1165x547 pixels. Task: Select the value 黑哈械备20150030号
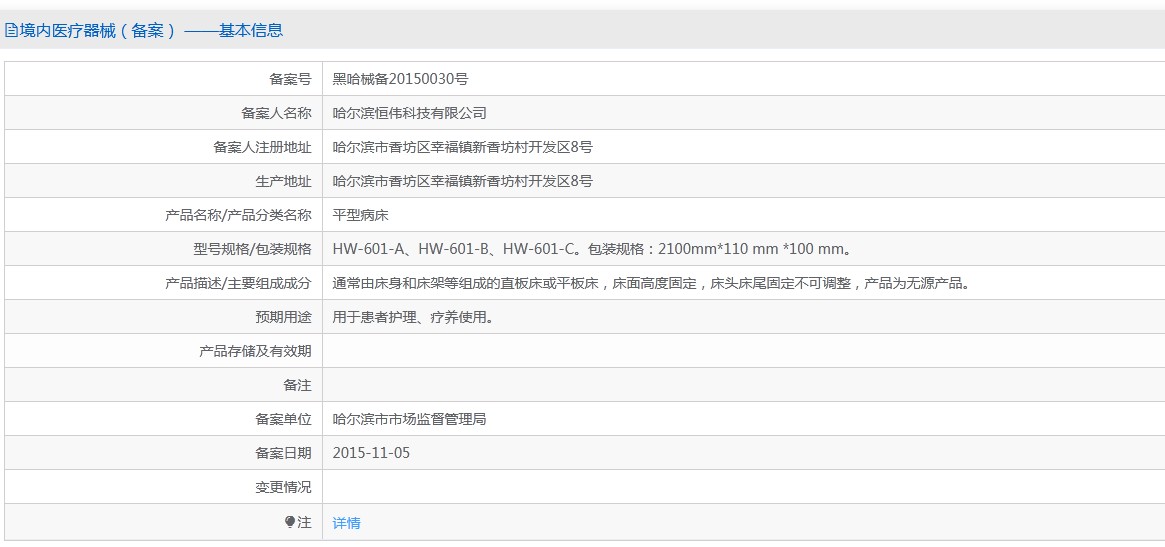pyautogui.click(x=400, y=80)
